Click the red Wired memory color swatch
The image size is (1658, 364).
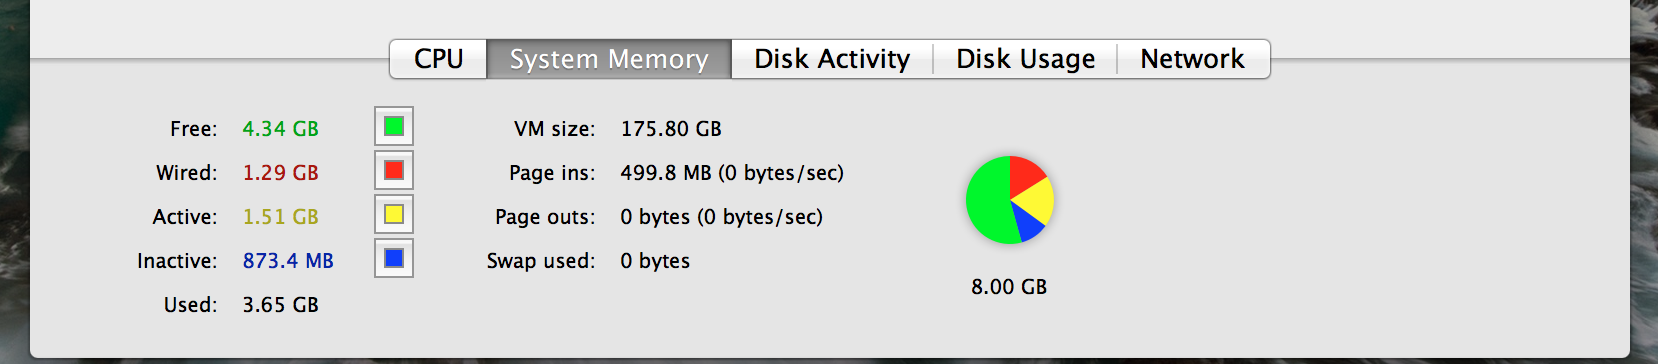click(394, 170)
